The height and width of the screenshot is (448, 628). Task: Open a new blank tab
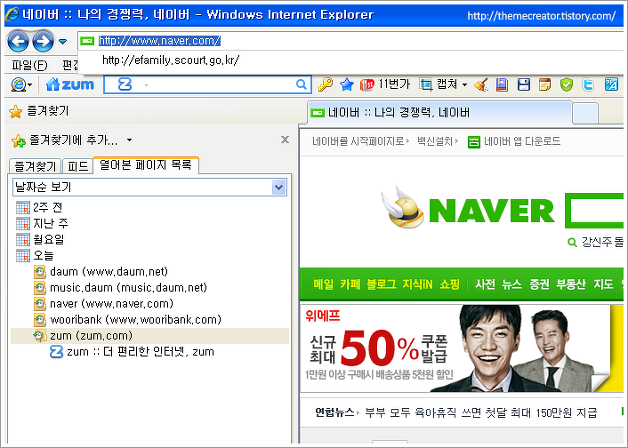coord(586,113)
